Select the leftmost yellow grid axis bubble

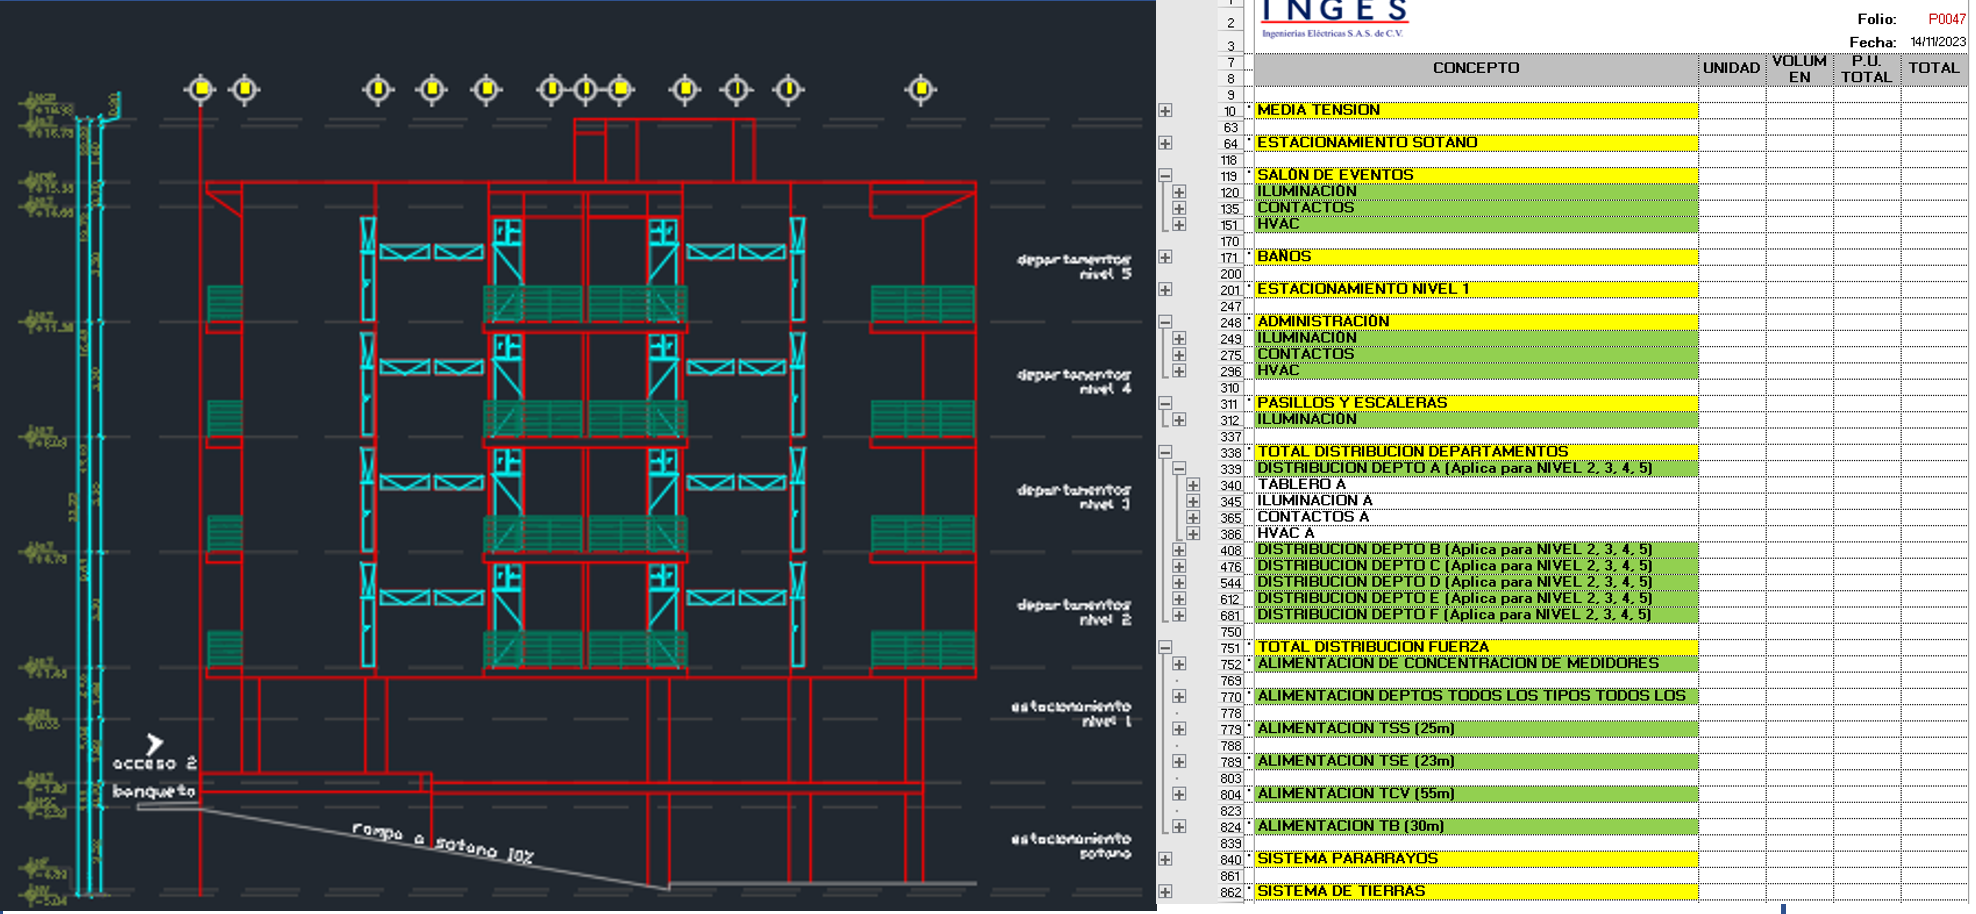(200, 90)
